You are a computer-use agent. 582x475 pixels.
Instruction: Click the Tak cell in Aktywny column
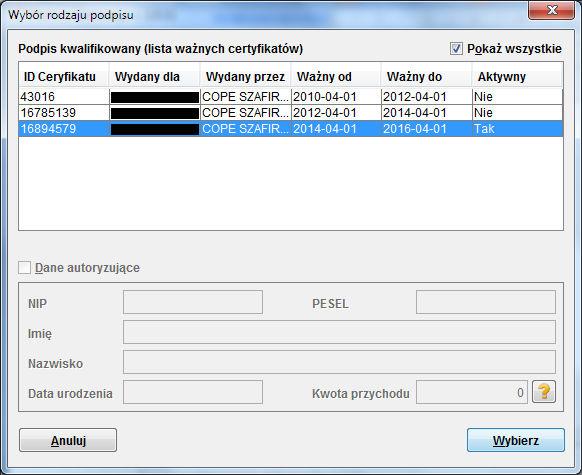tap(517, 129)
